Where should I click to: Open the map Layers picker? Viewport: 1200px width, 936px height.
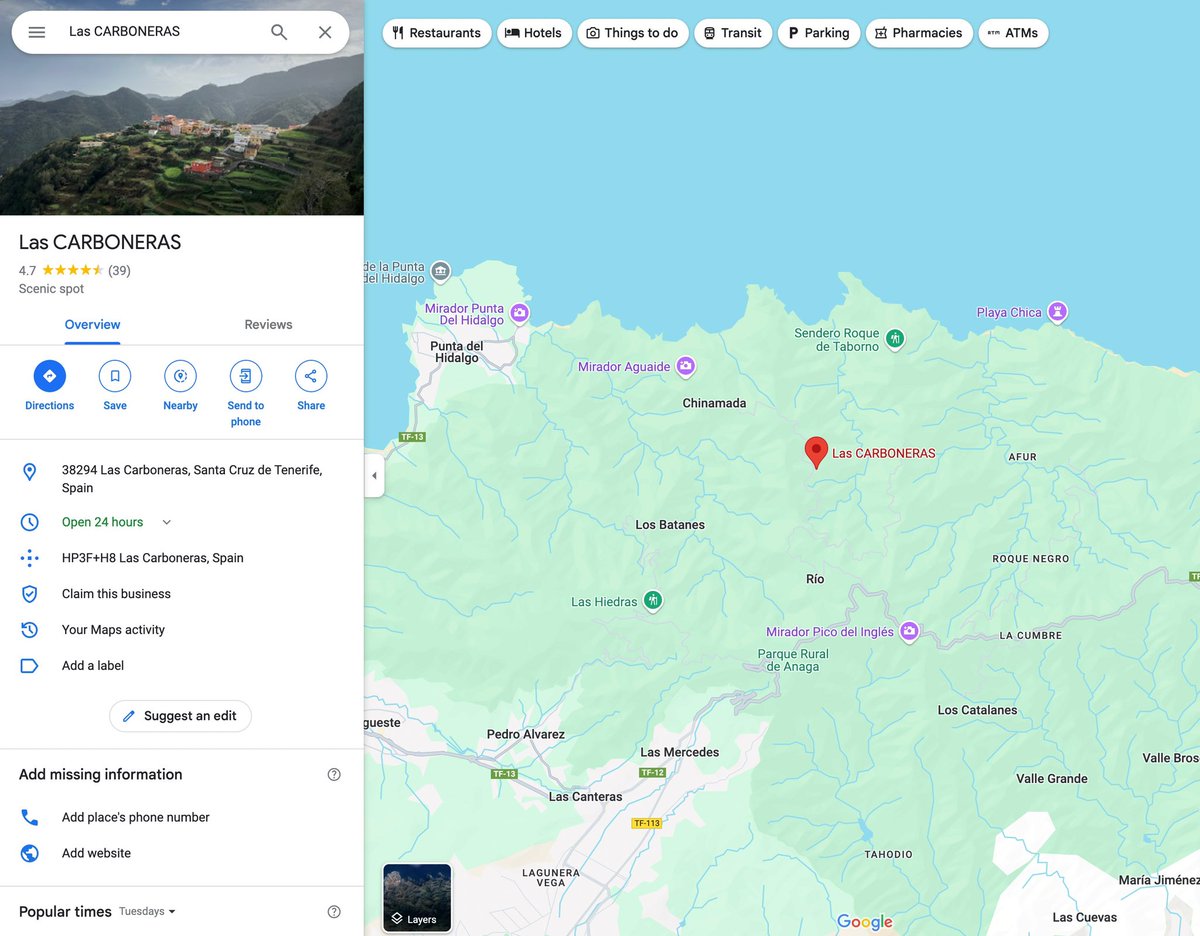tap(416, 897)
